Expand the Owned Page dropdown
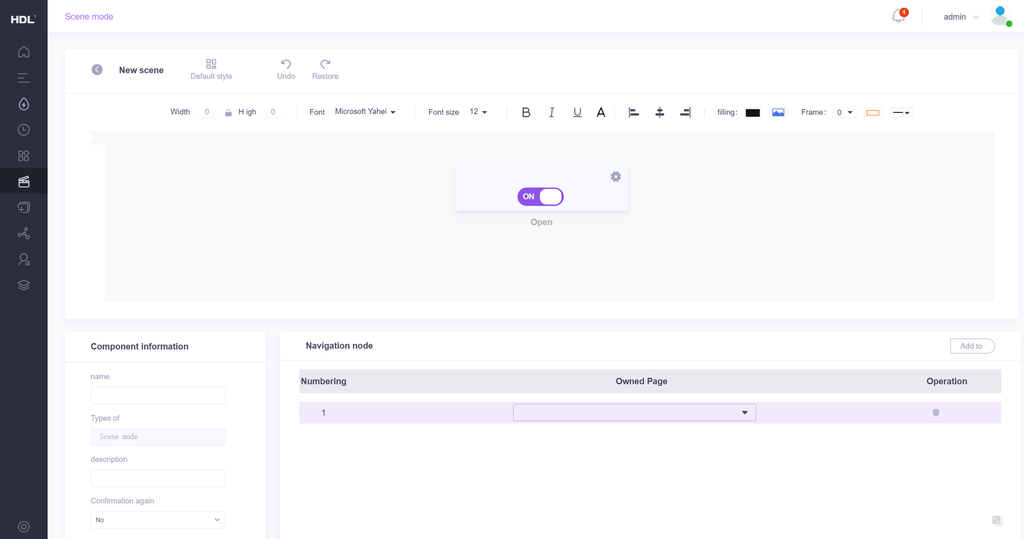The height and width of the screenshot is (539, 1024). click(x=634, y=412)
